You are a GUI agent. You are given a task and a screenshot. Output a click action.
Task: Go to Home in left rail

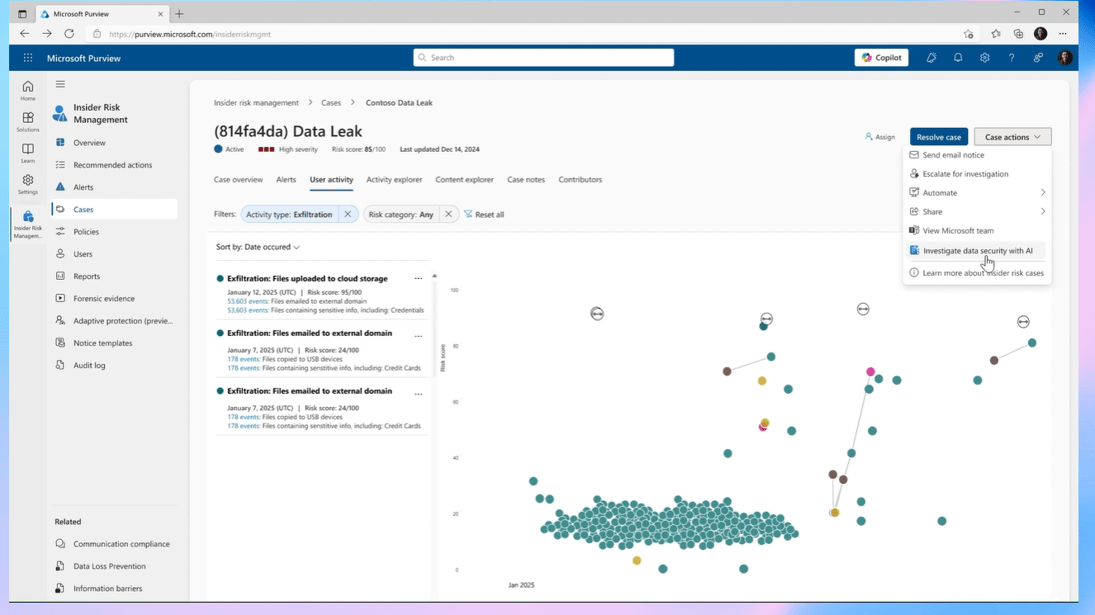(28, 91)
